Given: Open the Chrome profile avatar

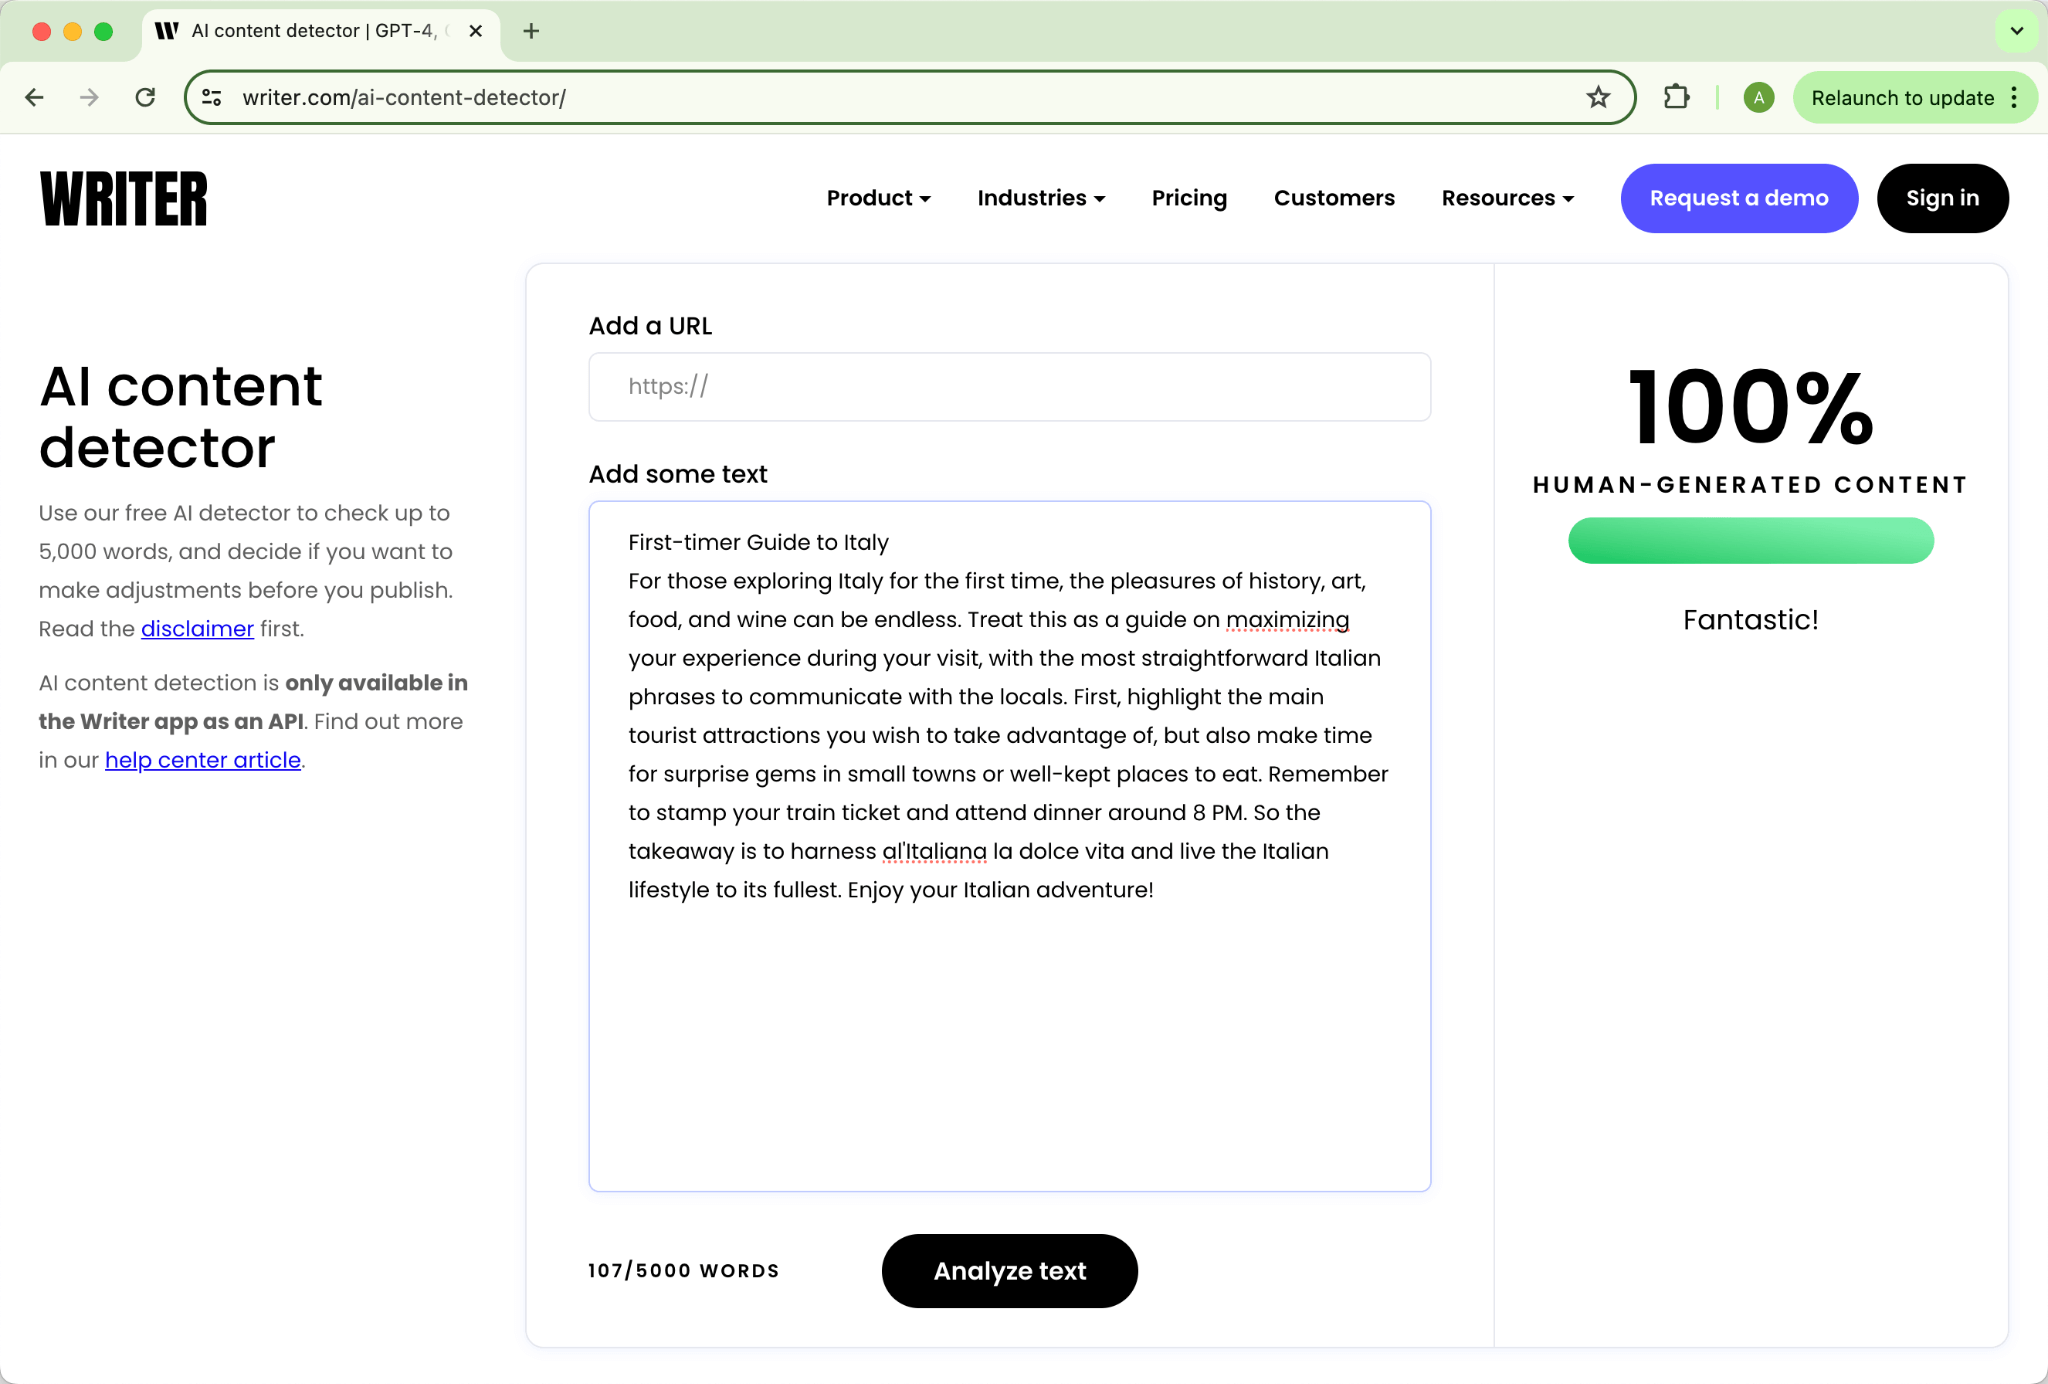Looking at the screenshot, I should tap(1758, 97).
